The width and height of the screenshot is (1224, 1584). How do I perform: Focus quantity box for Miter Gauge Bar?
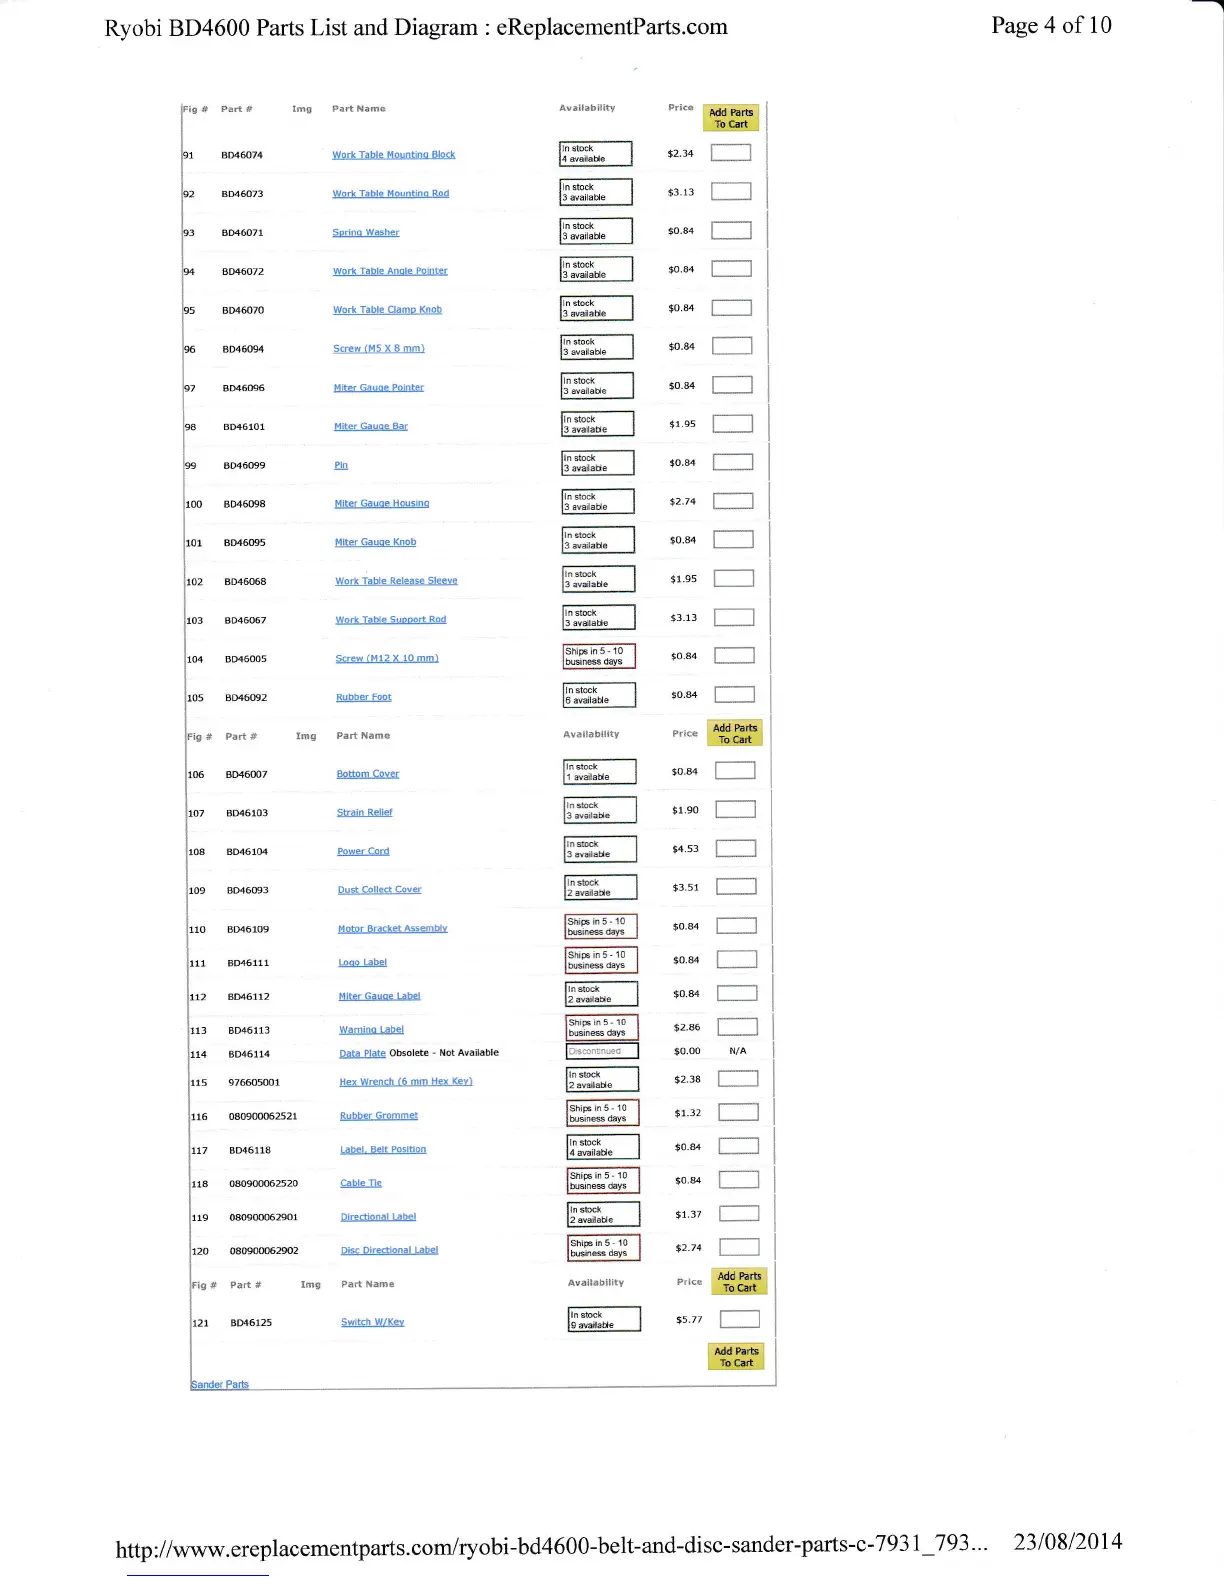coord(733,424)
